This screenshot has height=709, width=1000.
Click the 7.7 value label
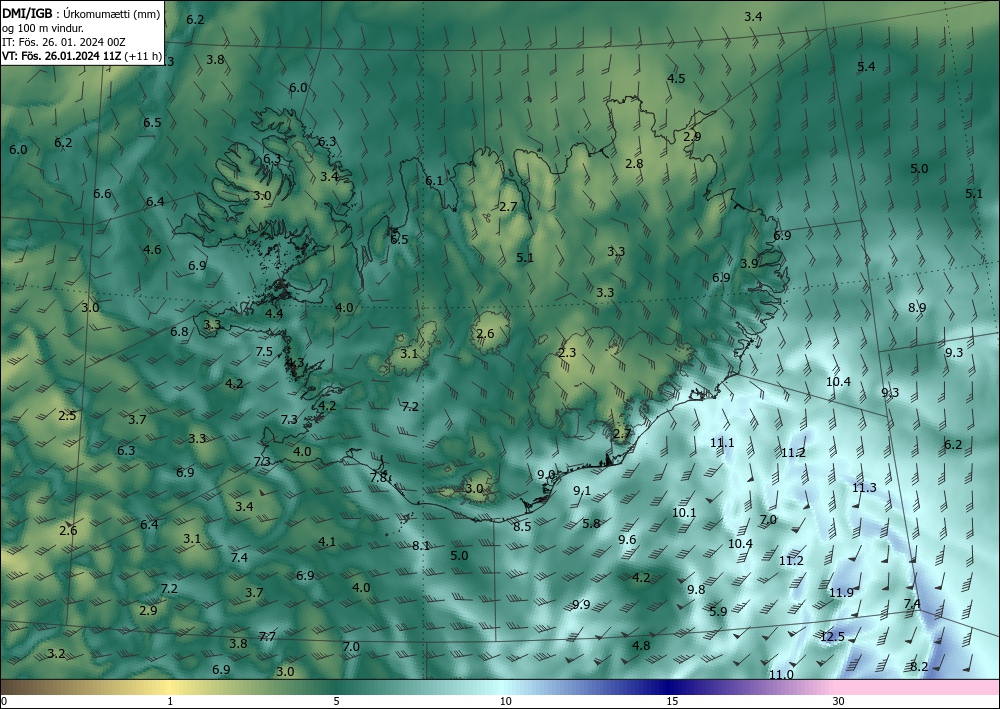point(267,636)
